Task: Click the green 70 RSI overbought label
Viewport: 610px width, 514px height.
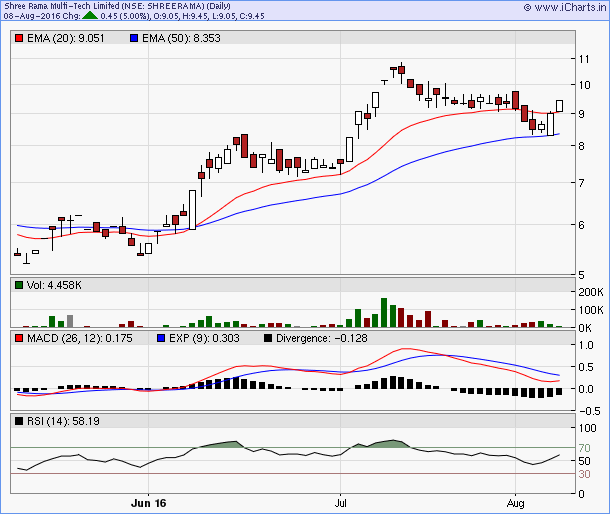Action: [x=584, y=448]
